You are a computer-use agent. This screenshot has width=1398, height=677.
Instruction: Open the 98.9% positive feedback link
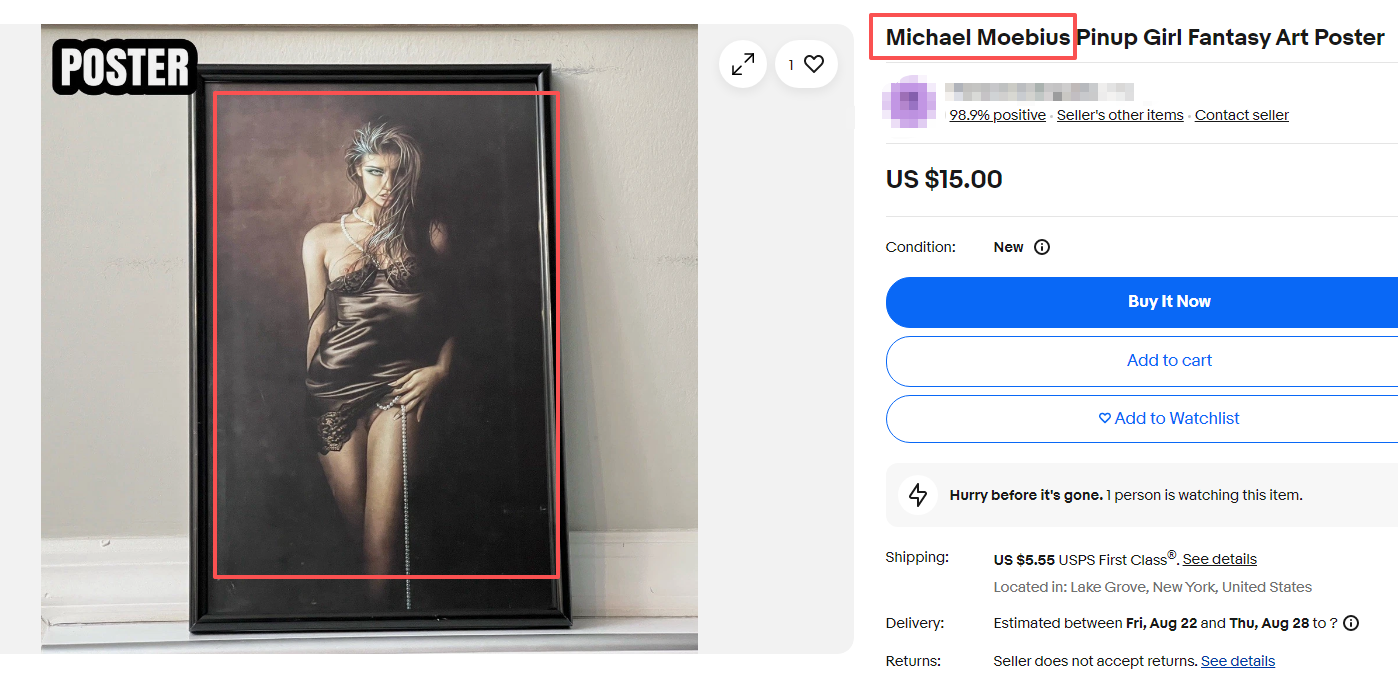click(997, 115)
